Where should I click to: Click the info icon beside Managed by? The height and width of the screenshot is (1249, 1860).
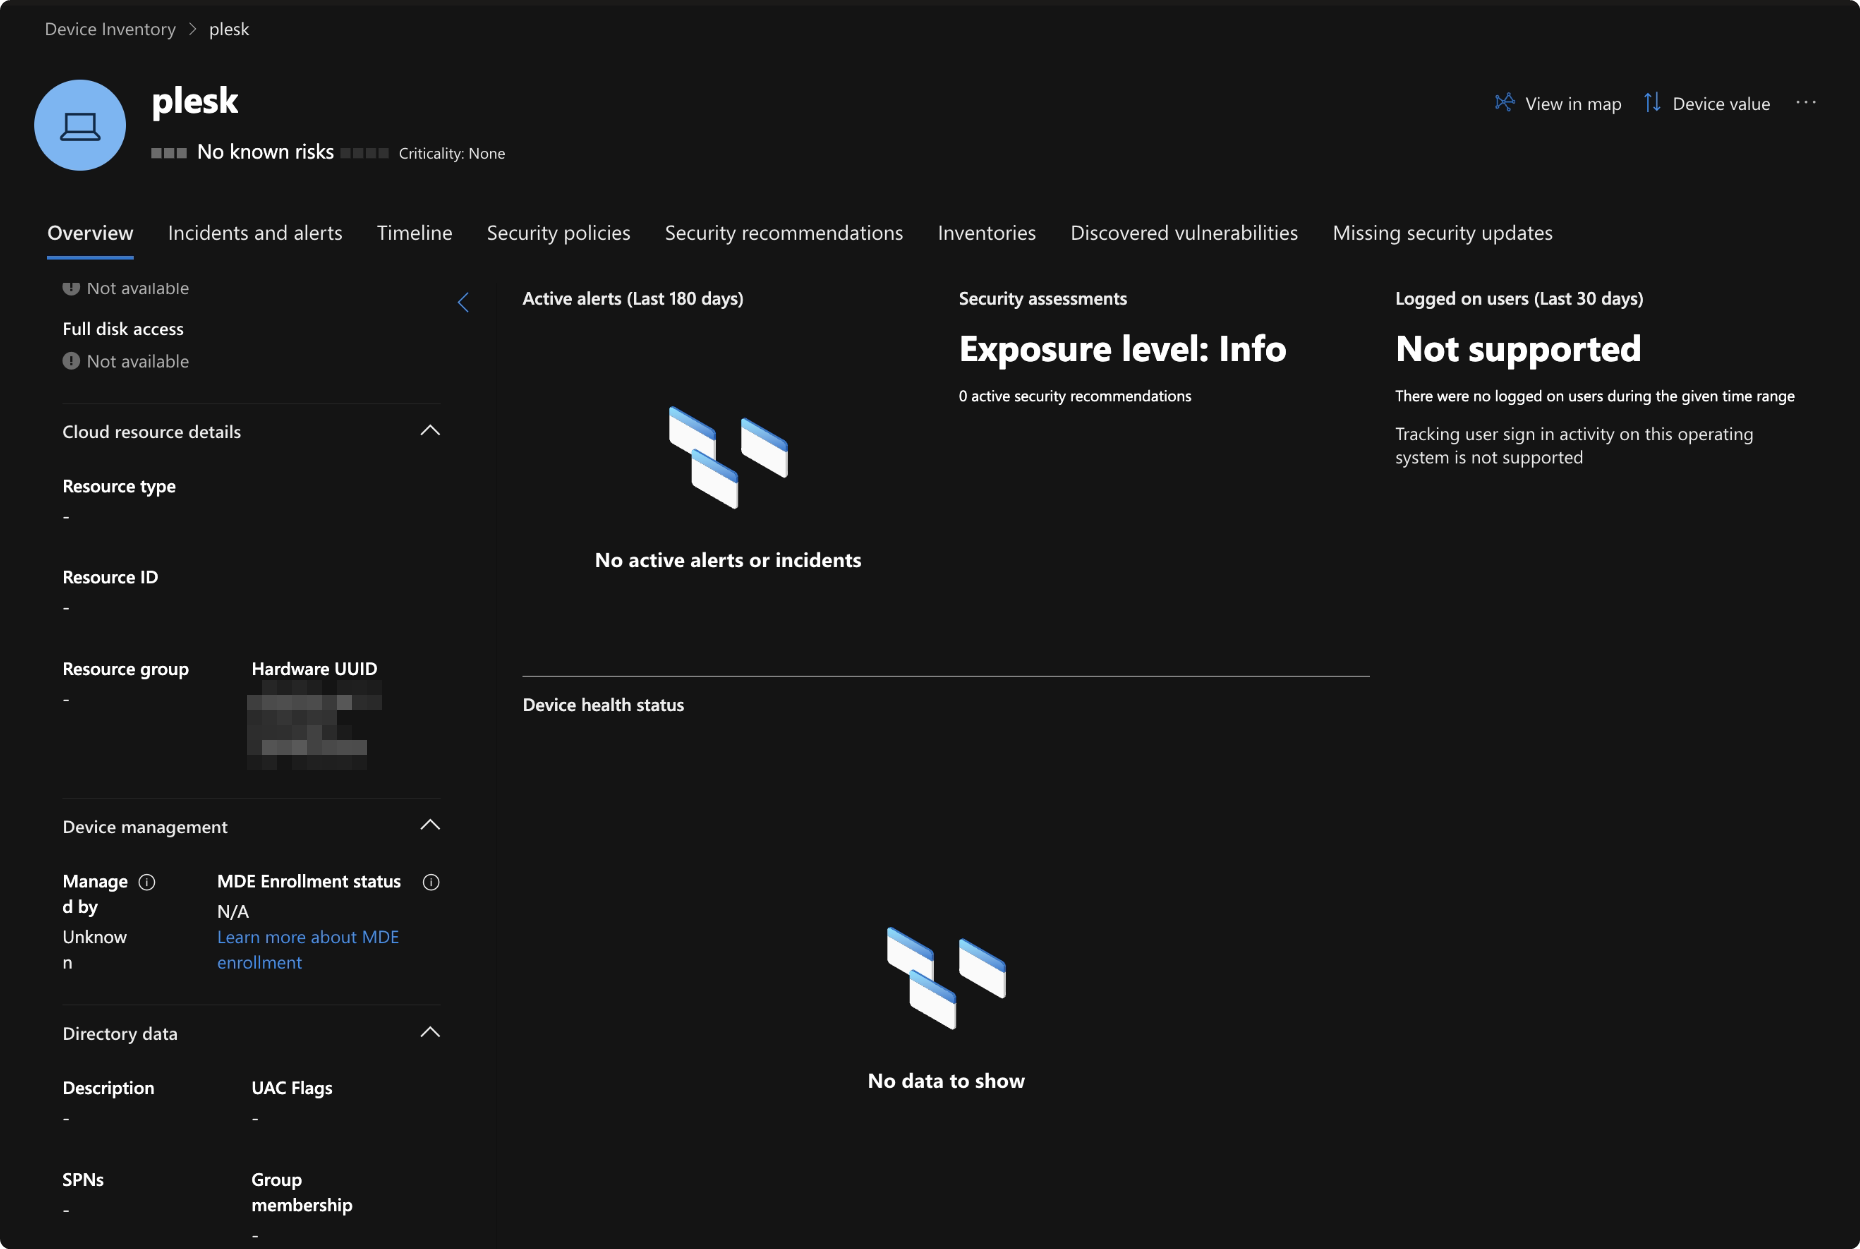[146, 882]
